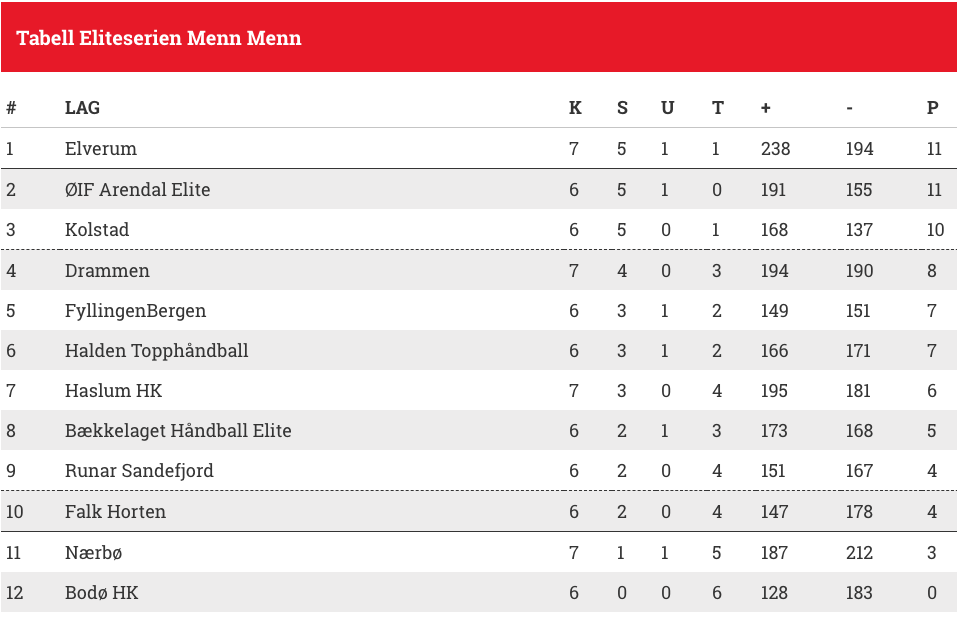Click the T losses column header

(x=718, y=108)
